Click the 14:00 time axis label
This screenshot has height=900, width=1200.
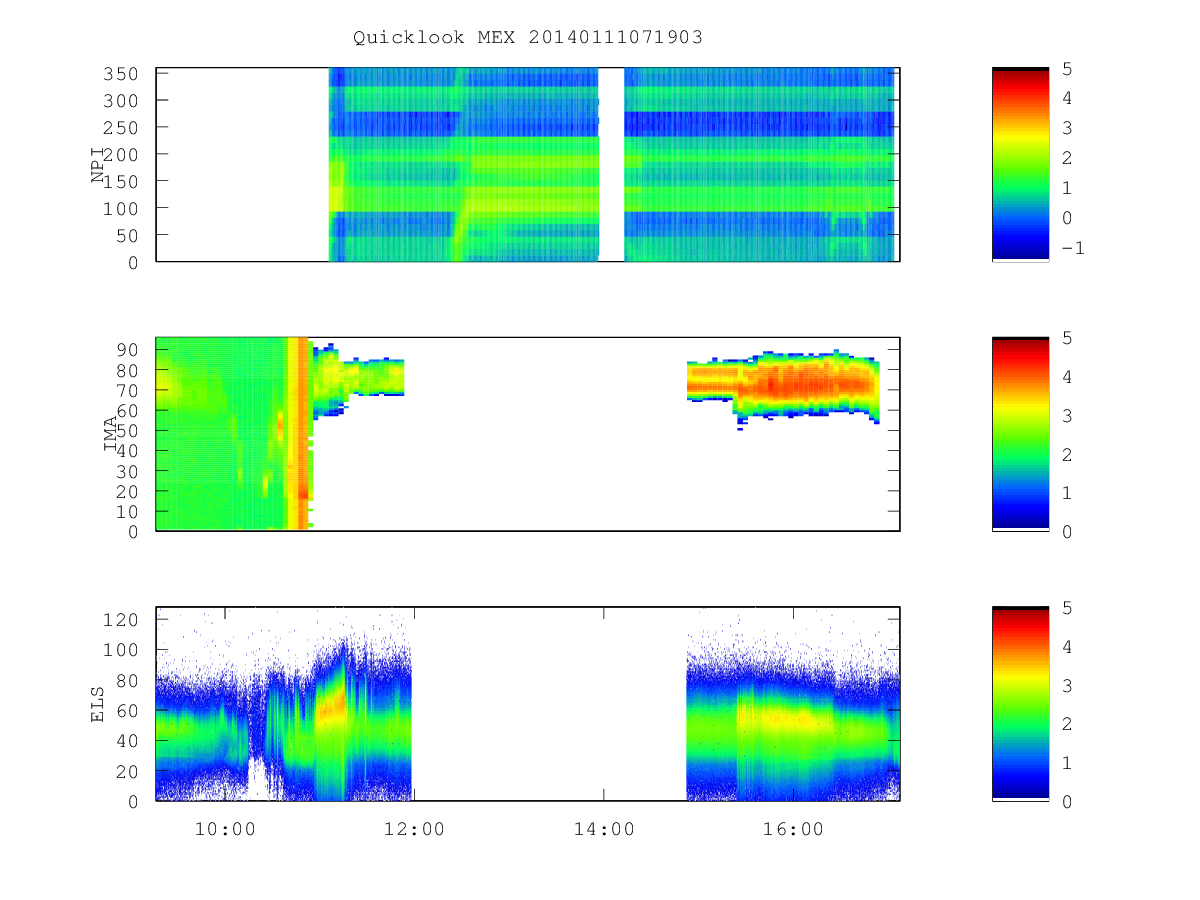point(603,830)
